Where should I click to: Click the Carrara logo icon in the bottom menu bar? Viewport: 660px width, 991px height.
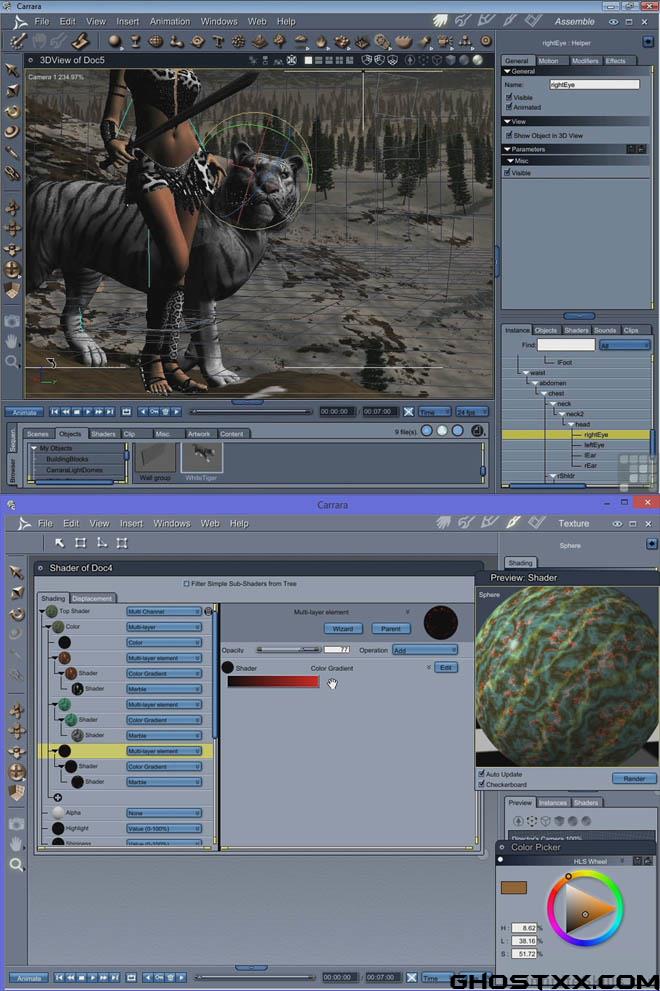(24, 523)
